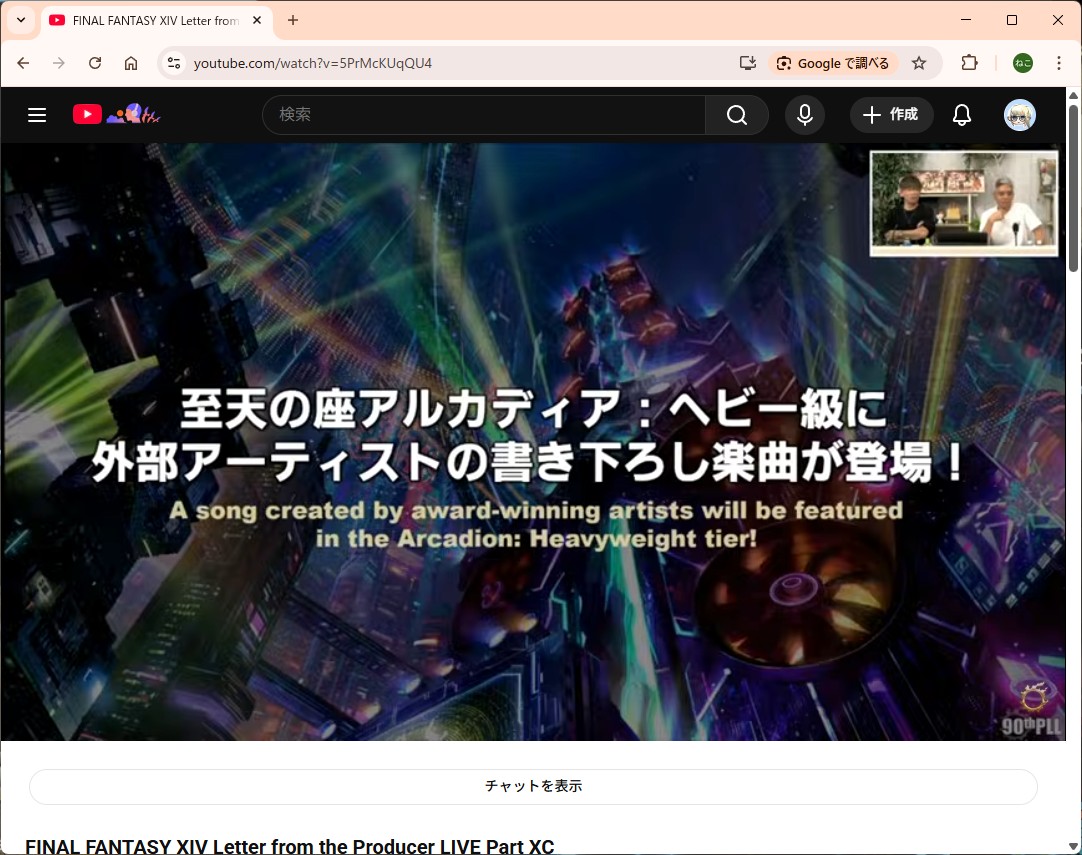The image size is (1082, 855).
Task: Open the Chrome profile ねこ menu
Action: click(x=1023, y=63)
